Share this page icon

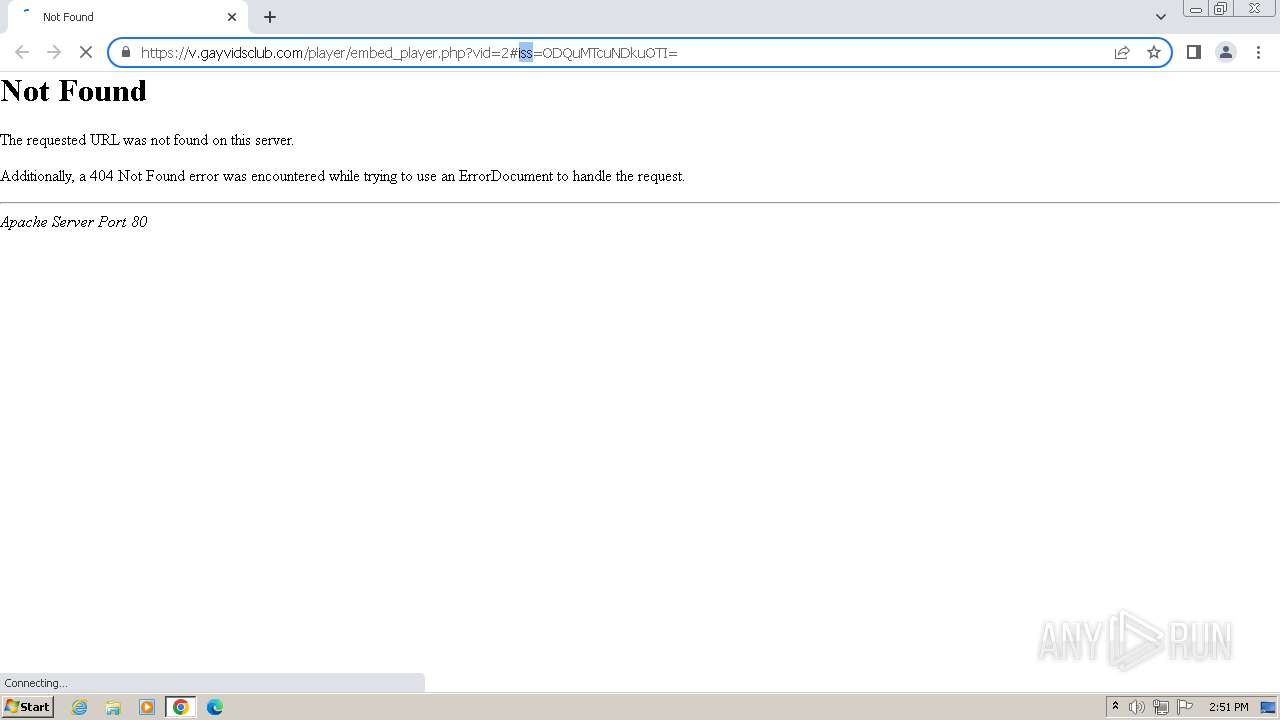pyautogui.click(x=1122, y=52)
